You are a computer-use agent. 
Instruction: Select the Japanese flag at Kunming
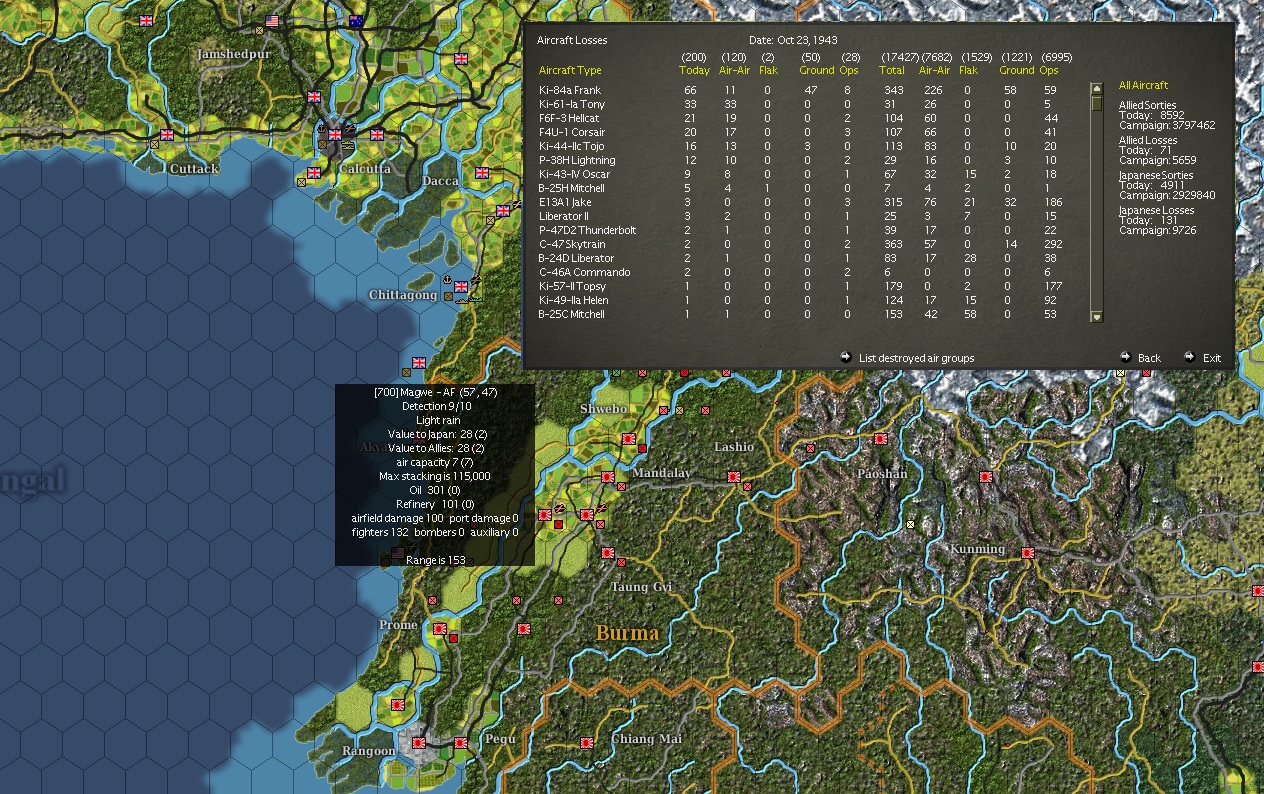(1027, 553)
